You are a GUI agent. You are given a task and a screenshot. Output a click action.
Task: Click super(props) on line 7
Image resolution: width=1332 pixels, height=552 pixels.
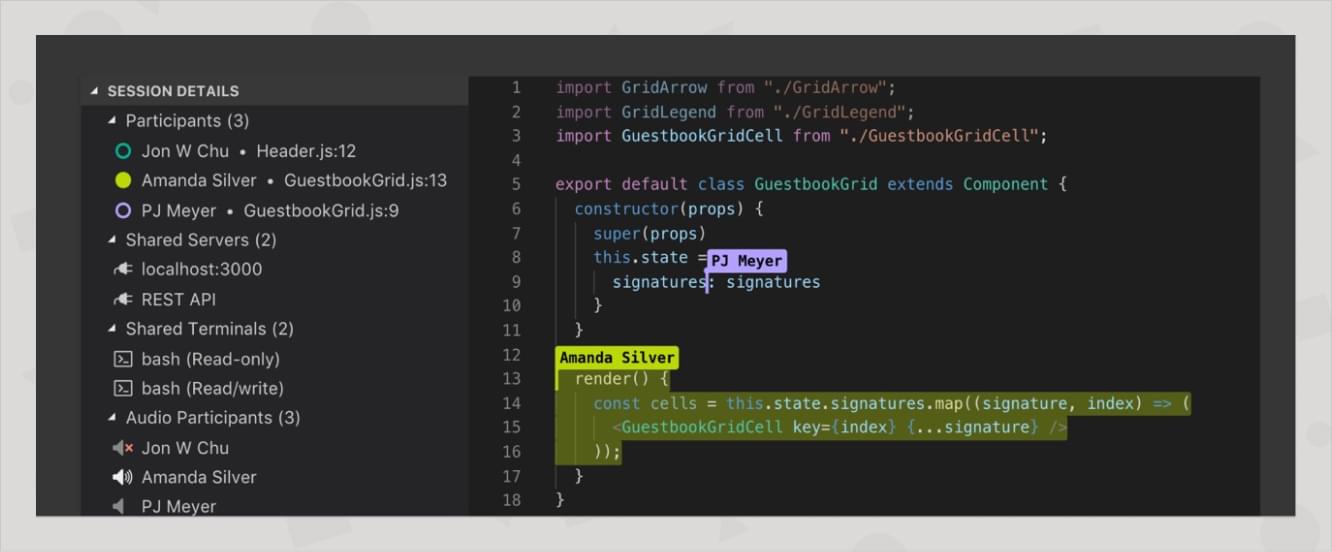tap(650, 233)
